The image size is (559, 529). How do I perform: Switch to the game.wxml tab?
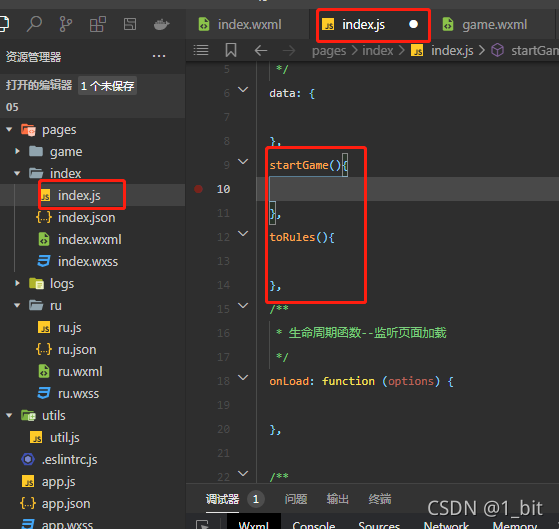(x=485, y=24)
